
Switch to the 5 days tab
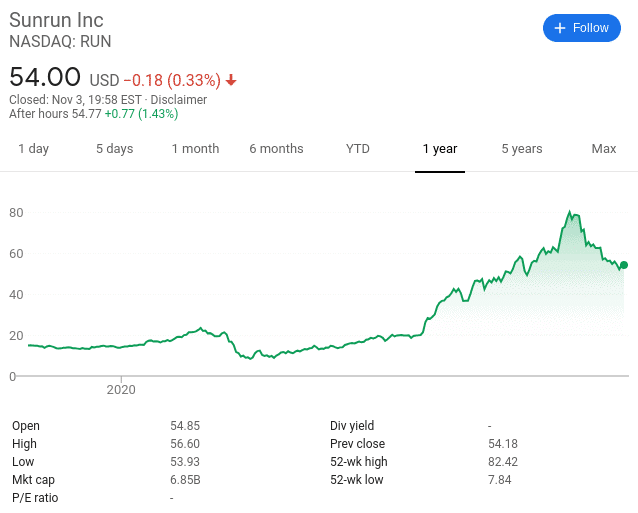click(115, 149)
